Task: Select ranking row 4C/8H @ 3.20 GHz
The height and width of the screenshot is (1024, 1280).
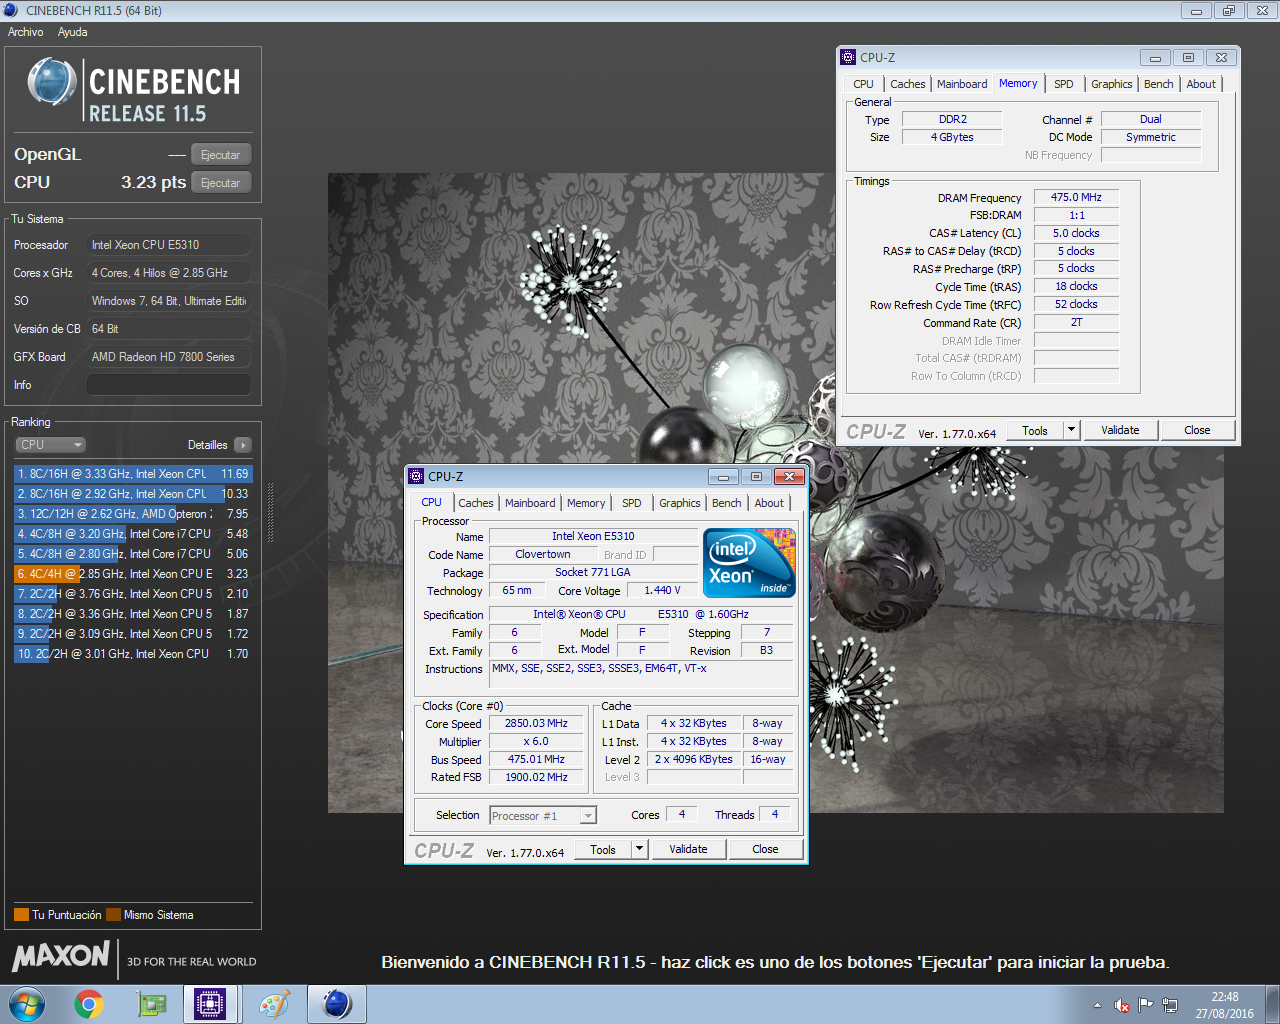Action: (133, 534)
